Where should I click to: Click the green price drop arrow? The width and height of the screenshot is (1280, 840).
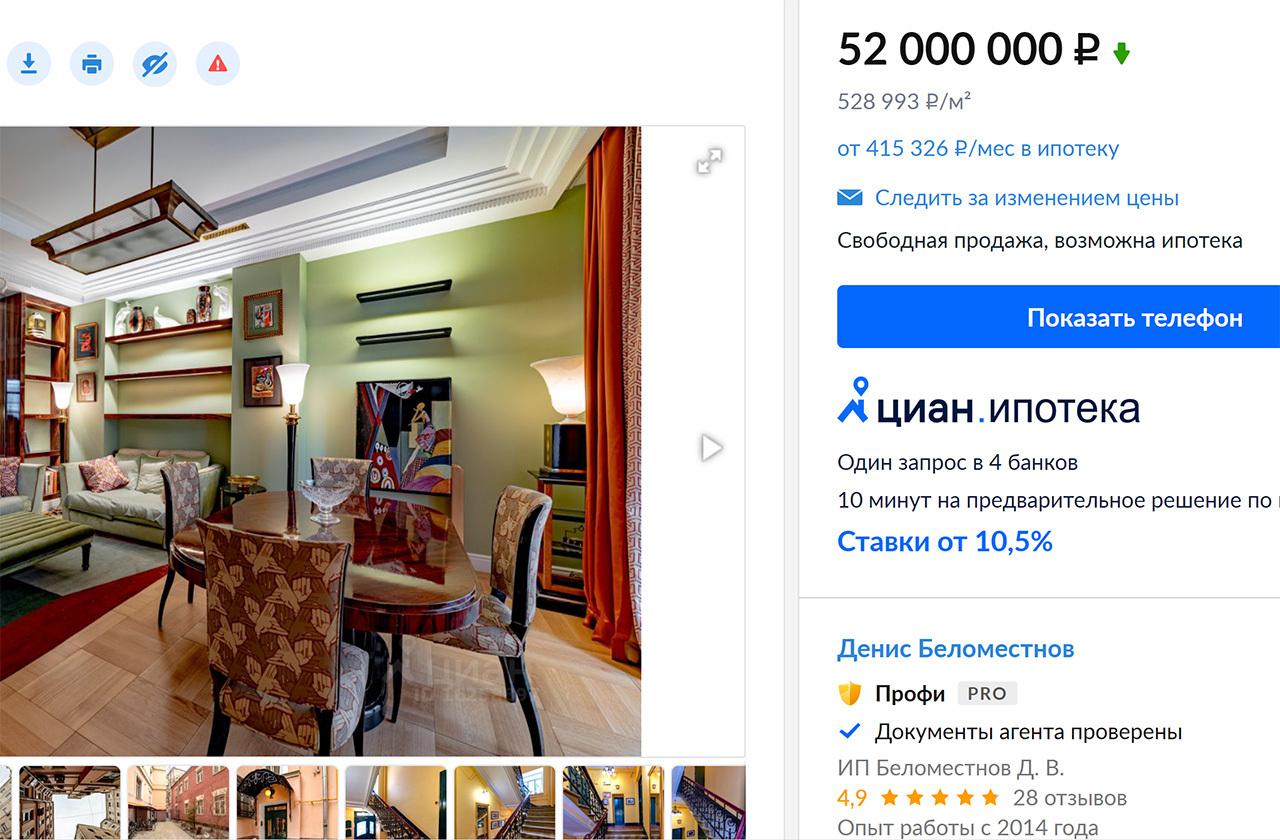(x=1121, y=53)
